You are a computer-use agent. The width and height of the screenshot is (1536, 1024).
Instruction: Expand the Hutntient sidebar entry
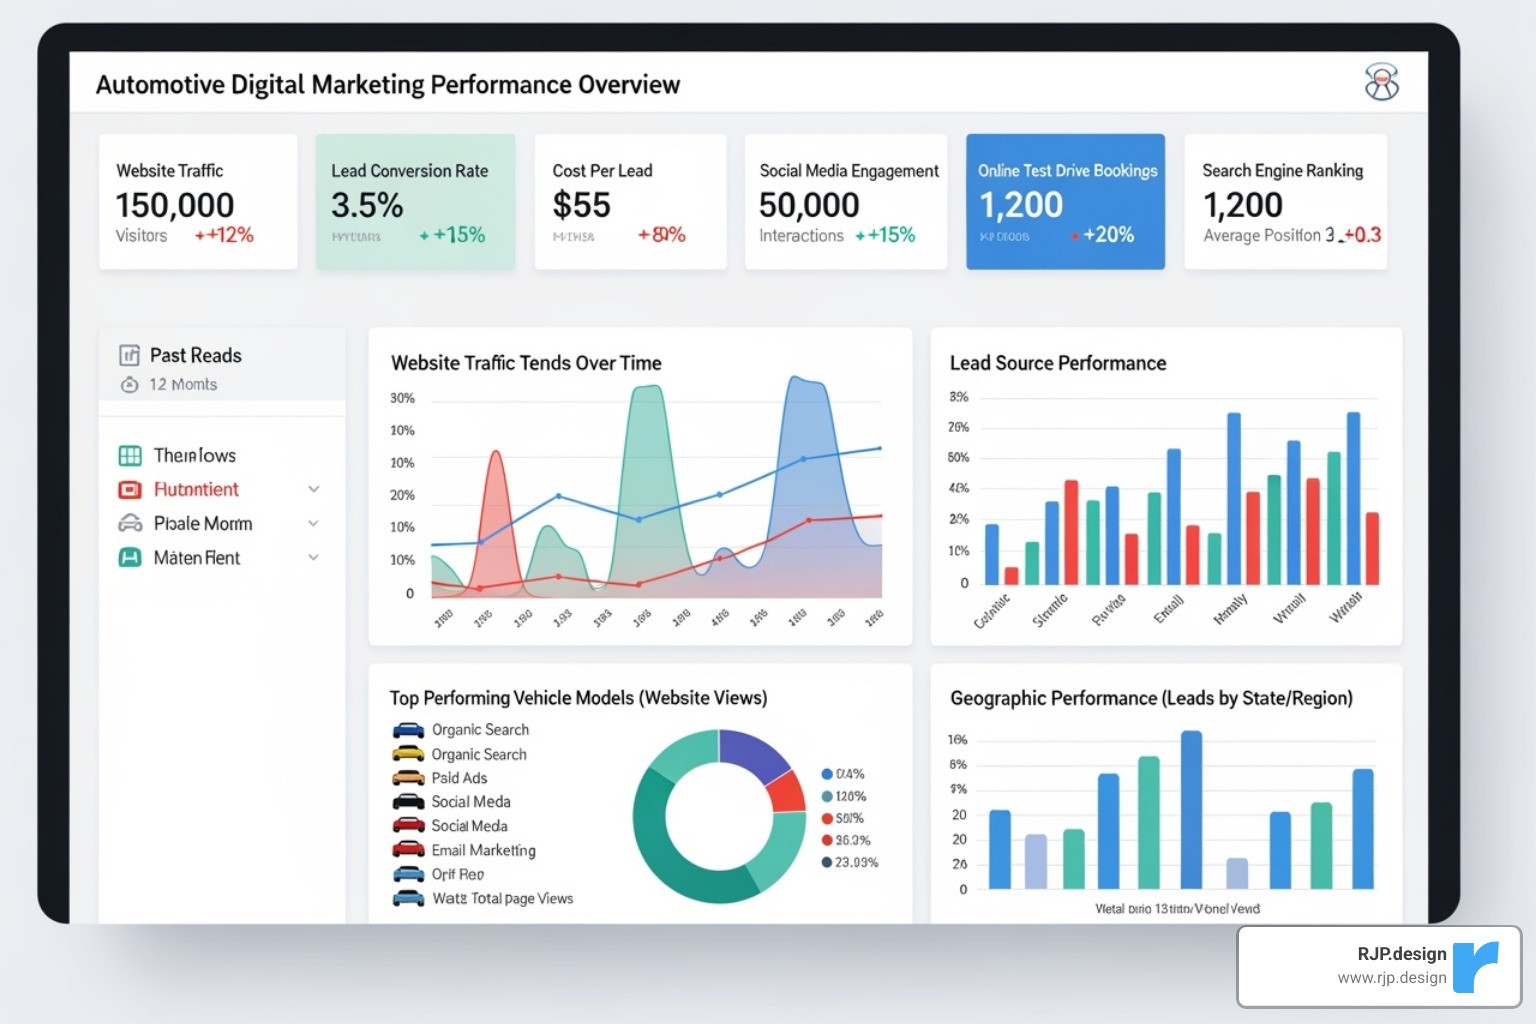click(313, 489)
